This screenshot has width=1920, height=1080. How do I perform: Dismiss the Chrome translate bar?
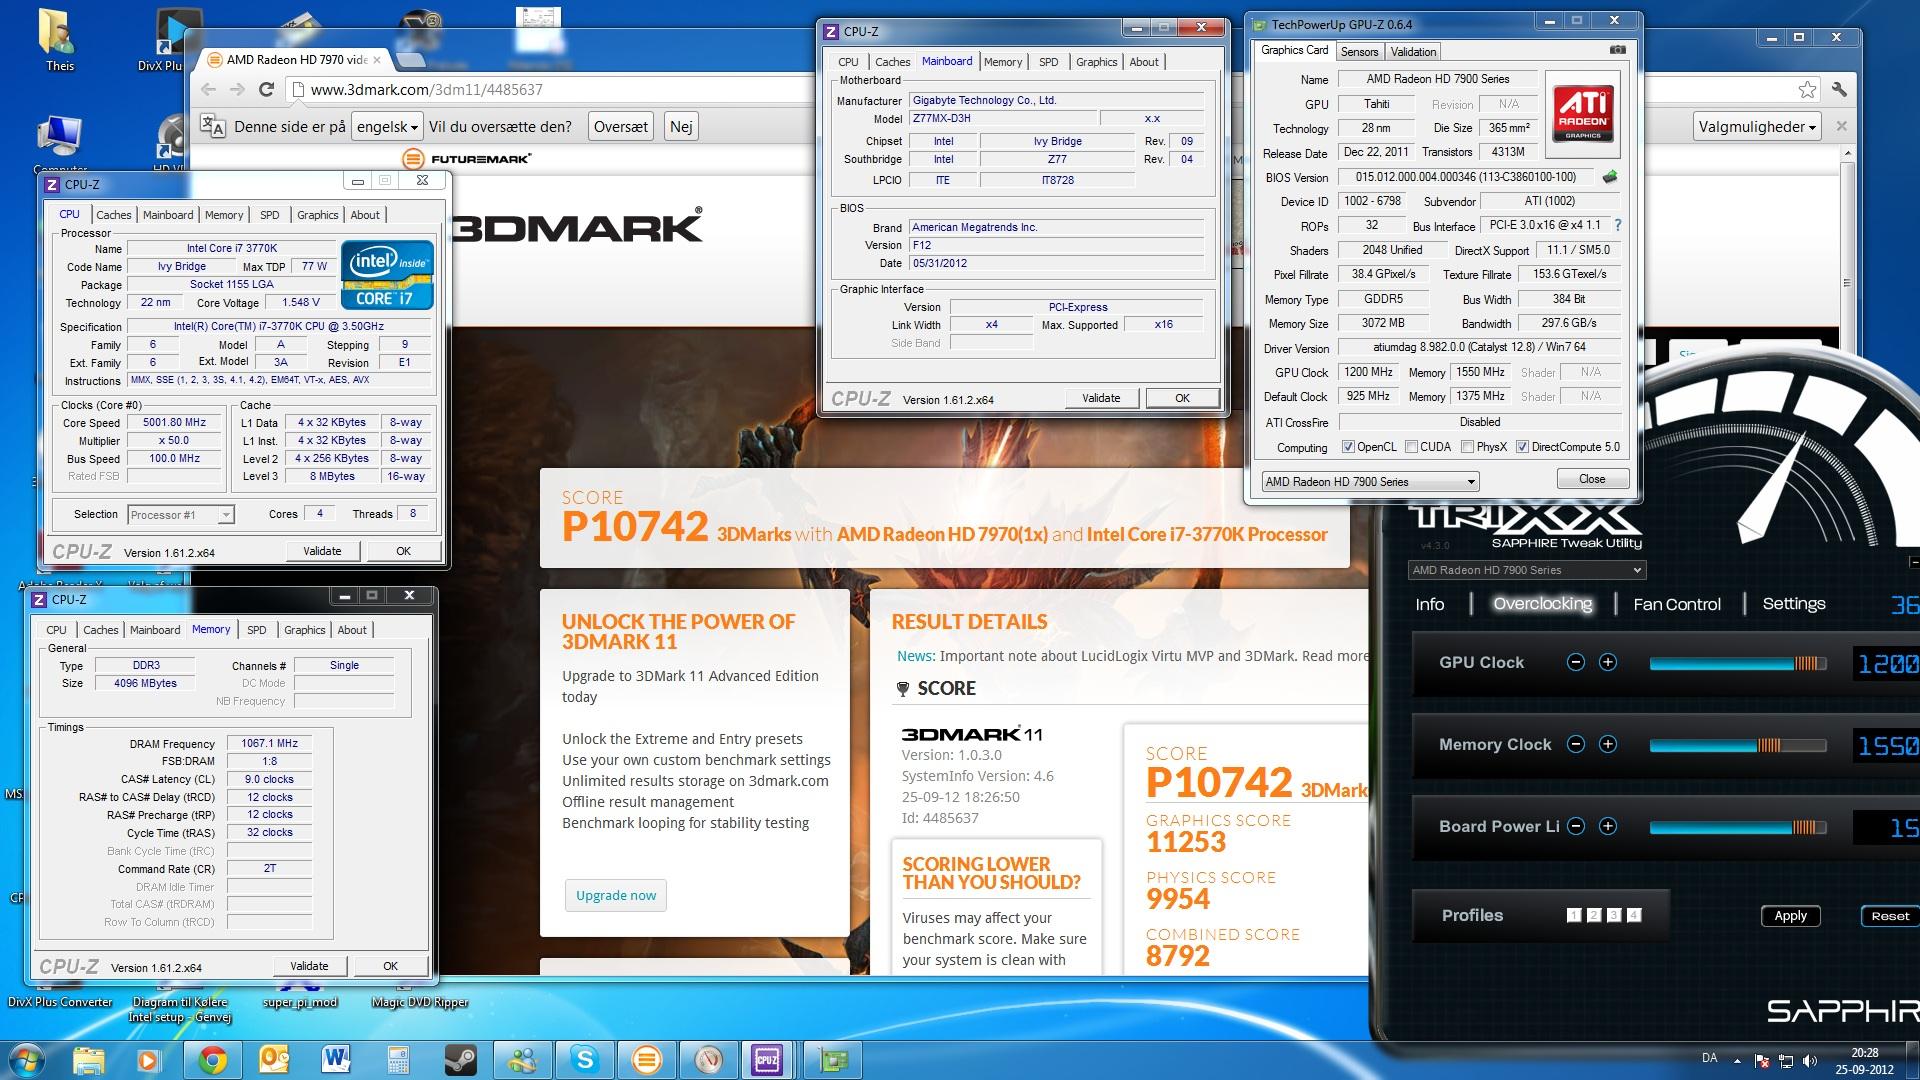[x=1842, y=127]
